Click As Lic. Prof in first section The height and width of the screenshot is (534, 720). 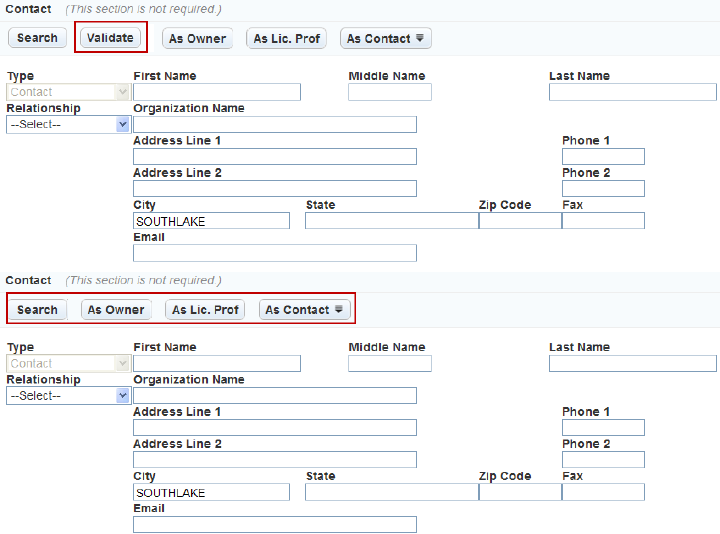coord(286,39)
